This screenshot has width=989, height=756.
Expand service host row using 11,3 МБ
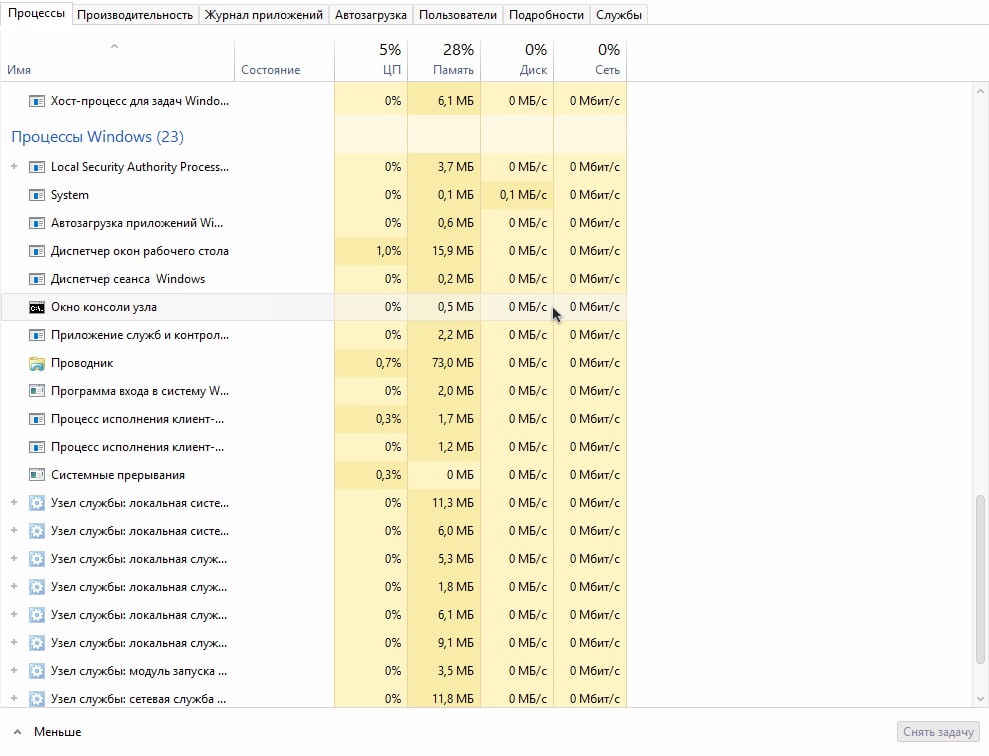(14, 503)
